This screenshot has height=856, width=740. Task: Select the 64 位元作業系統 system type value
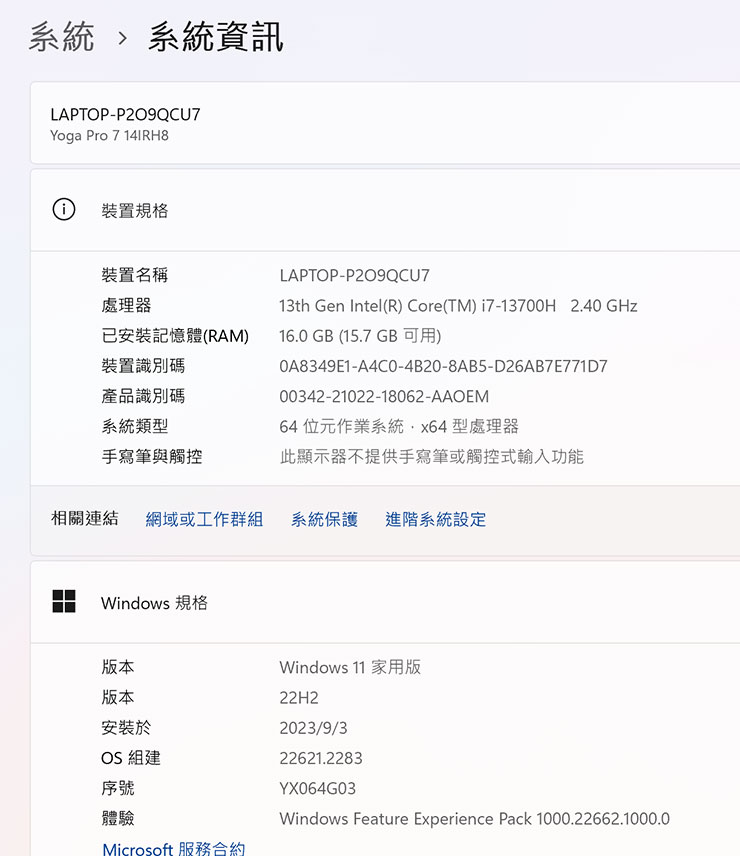coord(399,426)
